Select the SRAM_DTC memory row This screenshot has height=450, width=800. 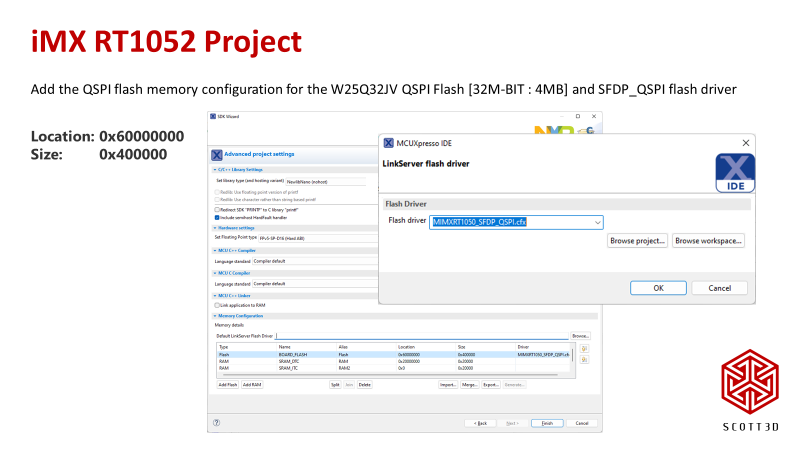(x=393, y=361)
